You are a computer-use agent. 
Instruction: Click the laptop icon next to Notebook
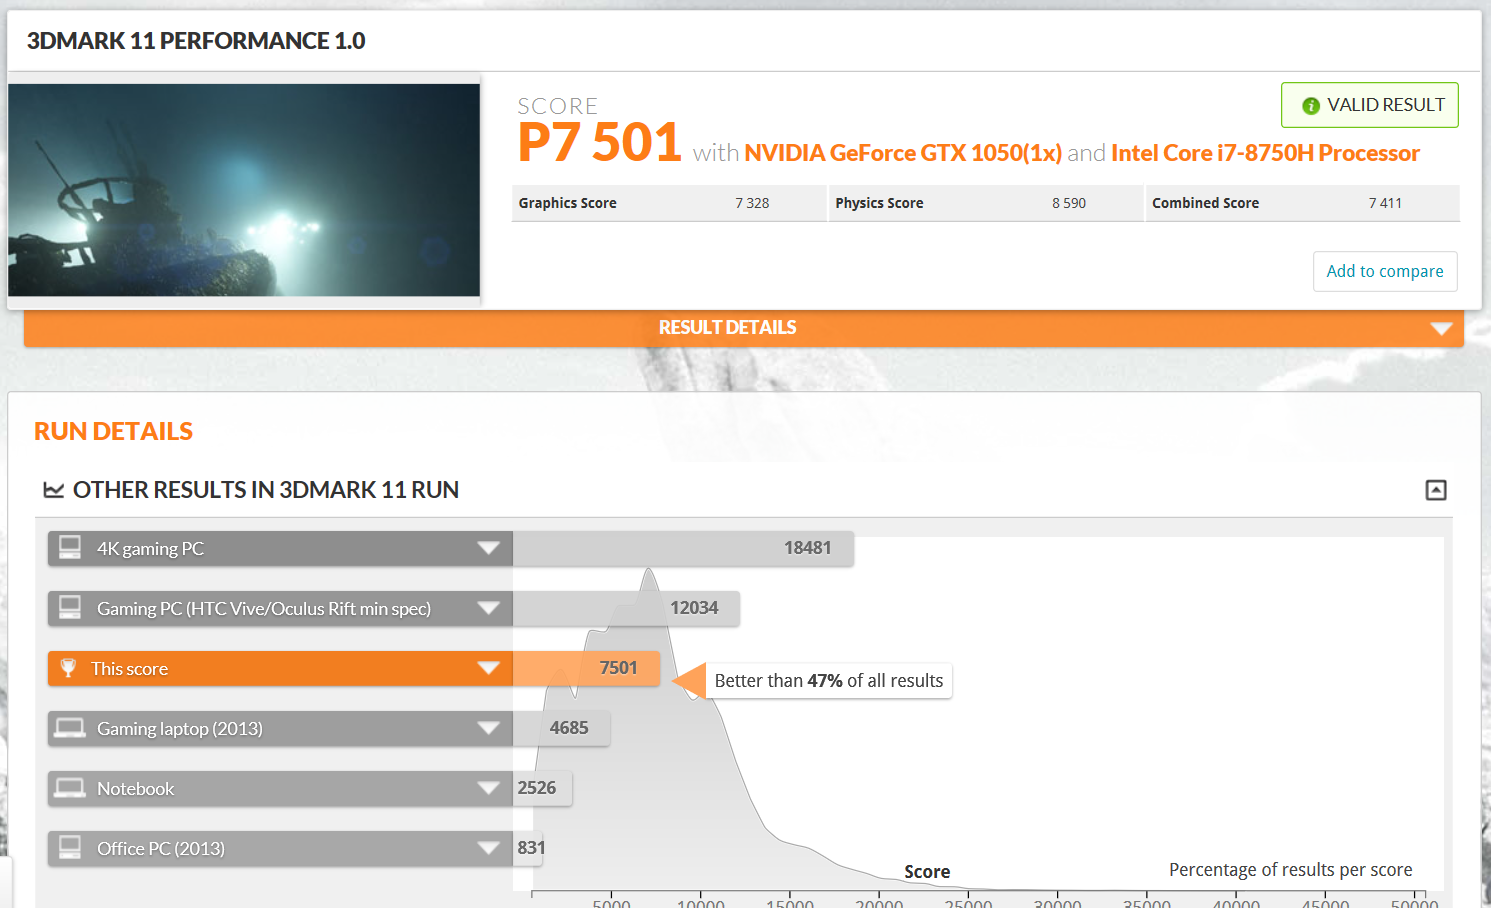70,788
